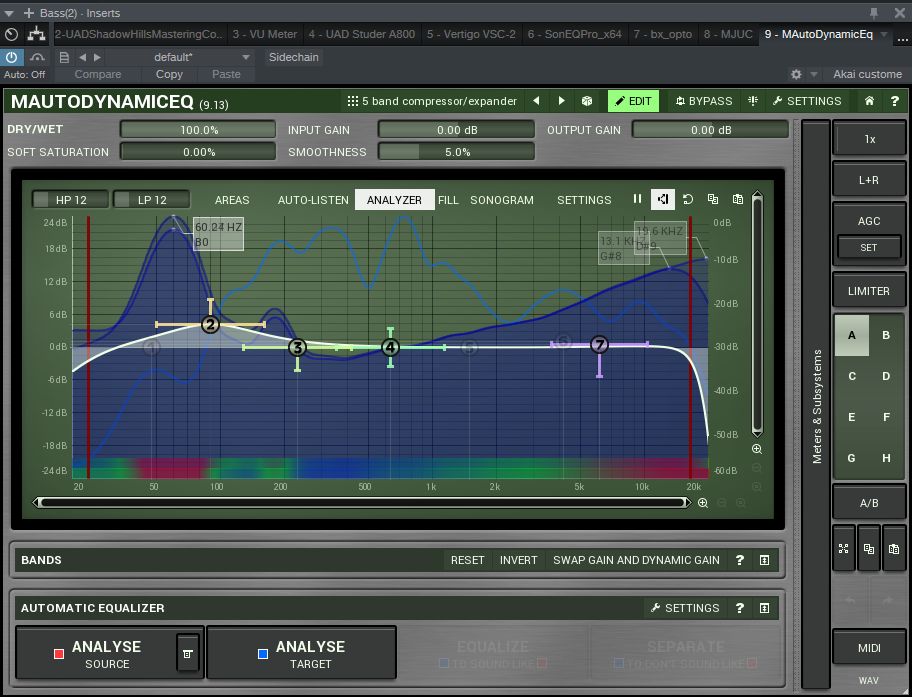Switch to 3 - VU Meter insert tab
The width and height of the screenshot is (912, 697).
click(265, 34)
